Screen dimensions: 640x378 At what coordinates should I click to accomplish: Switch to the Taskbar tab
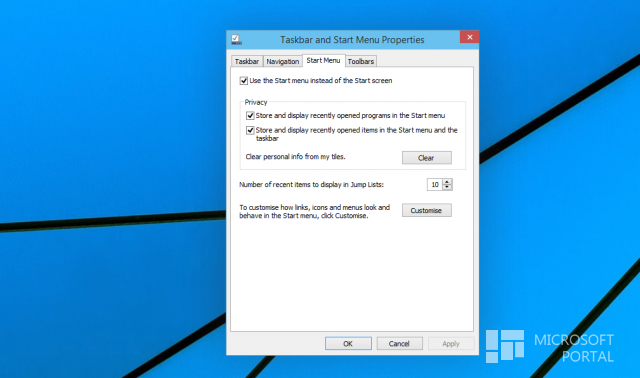pos(247,61)
